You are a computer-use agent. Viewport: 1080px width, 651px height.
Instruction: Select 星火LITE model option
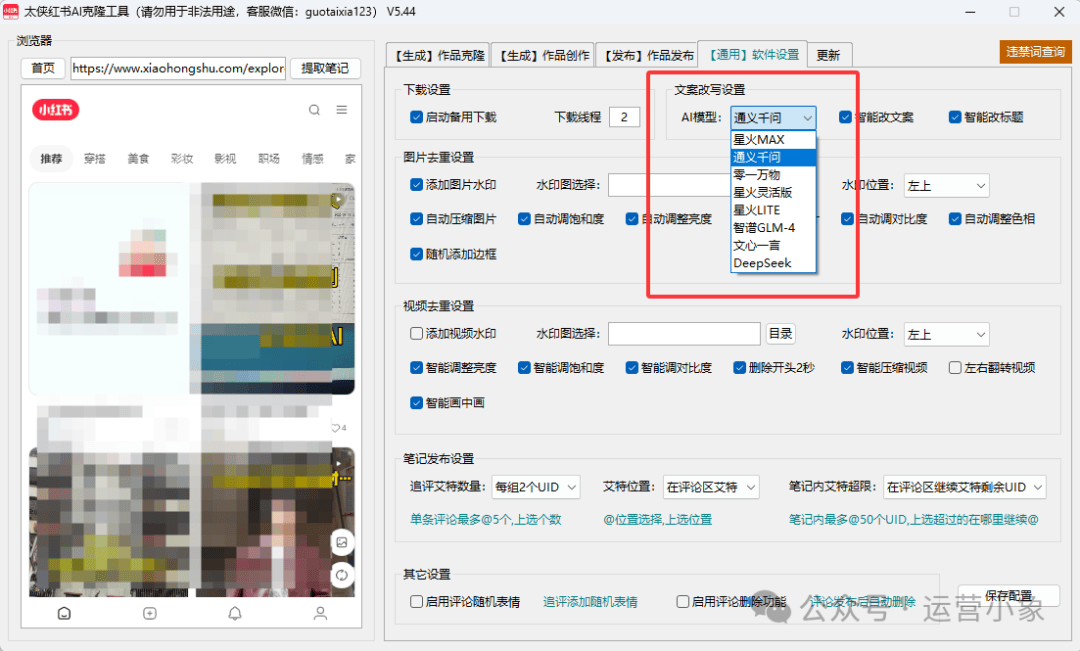773,211
